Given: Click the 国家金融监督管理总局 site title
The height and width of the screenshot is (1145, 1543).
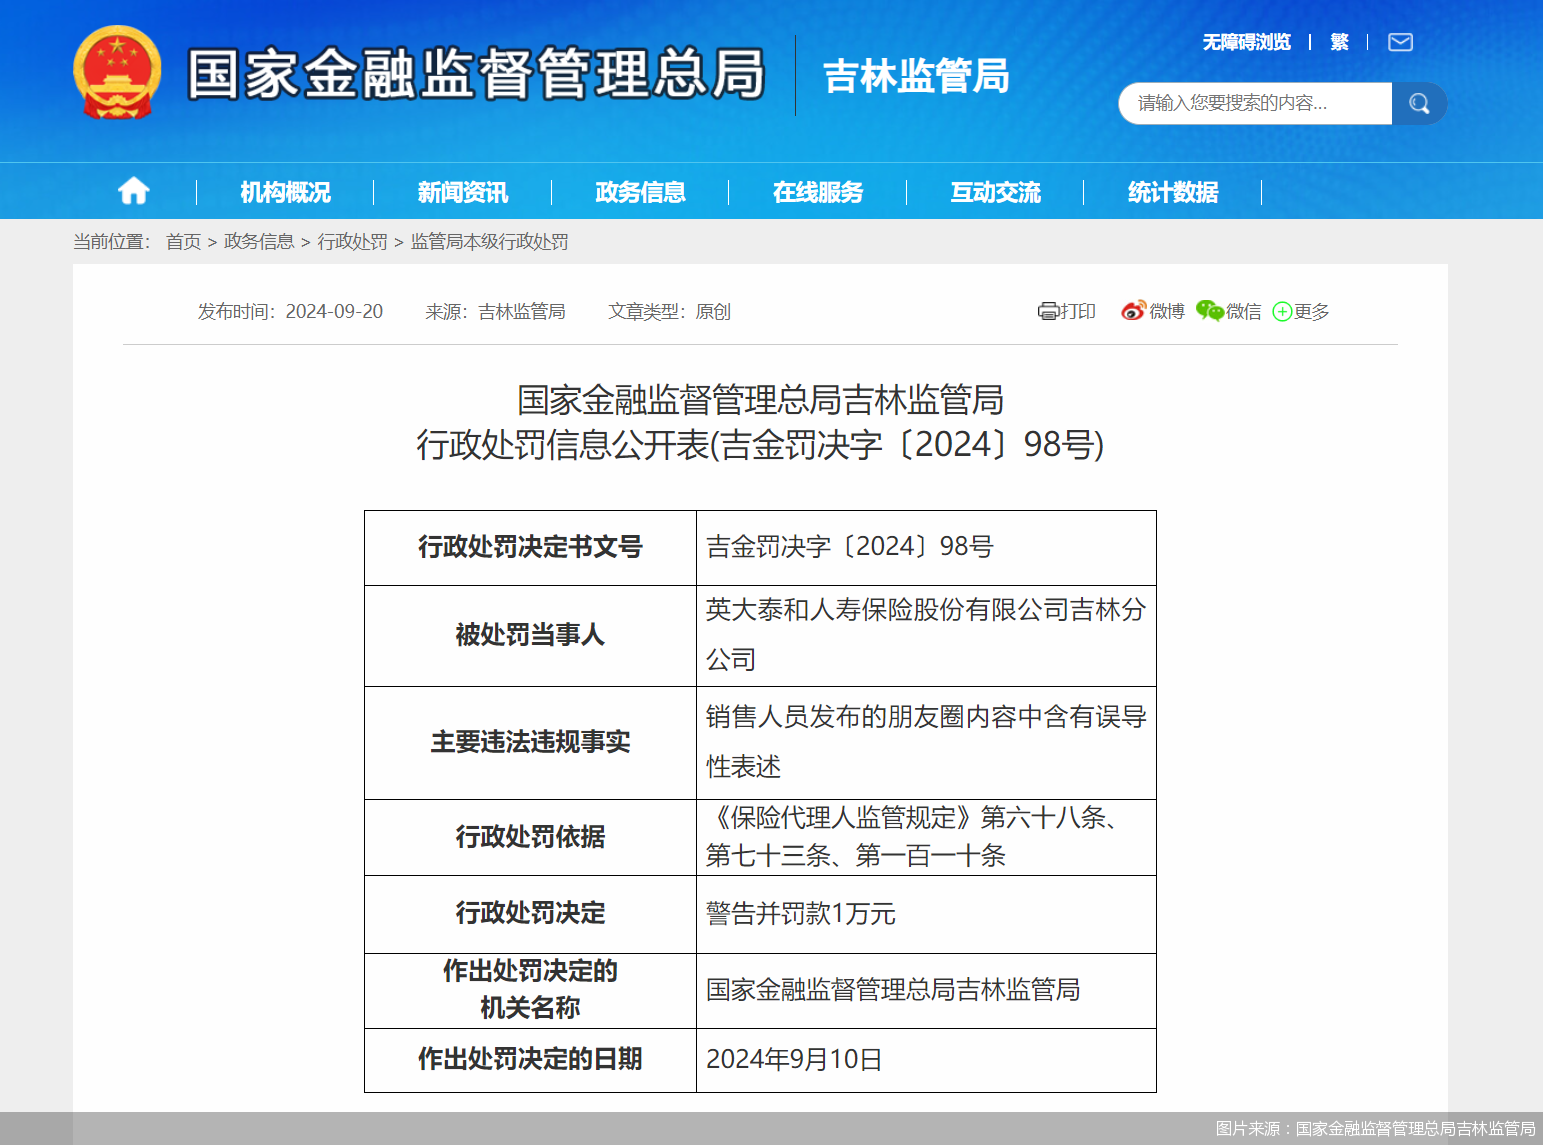Looking at the screenshot, I should pos(476,74).
